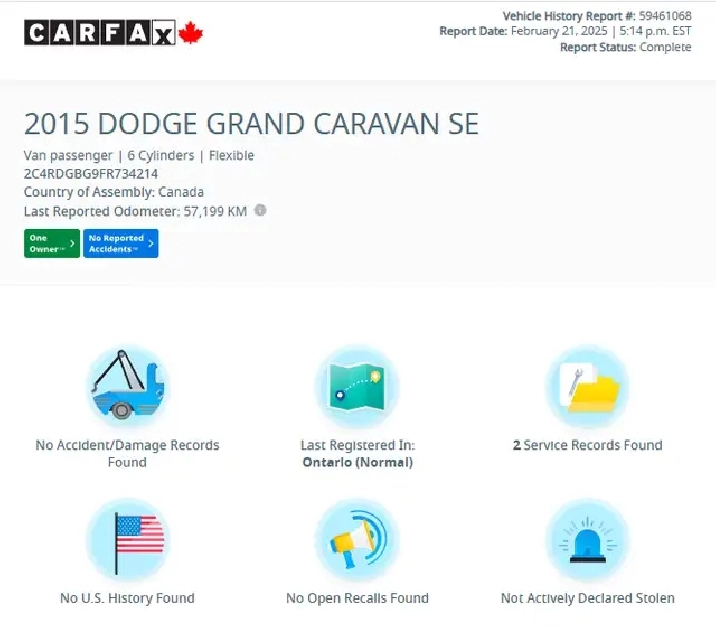The image size is (716, 628).
Task: Click 'Country of Assembly: Canada' text
Action: 114,192
